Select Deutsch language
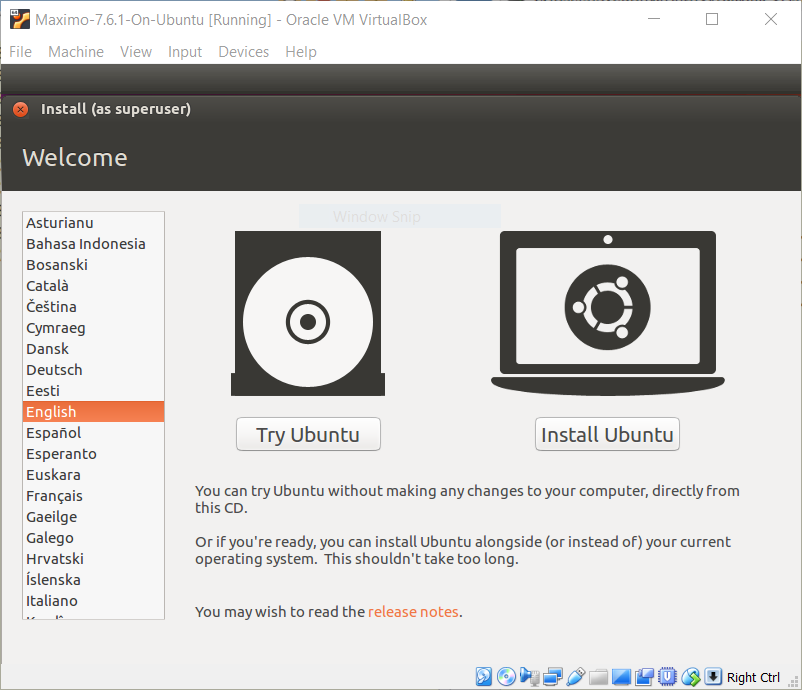Image resolution: width=802 pixels, height=690 pixels. point(93,370)
